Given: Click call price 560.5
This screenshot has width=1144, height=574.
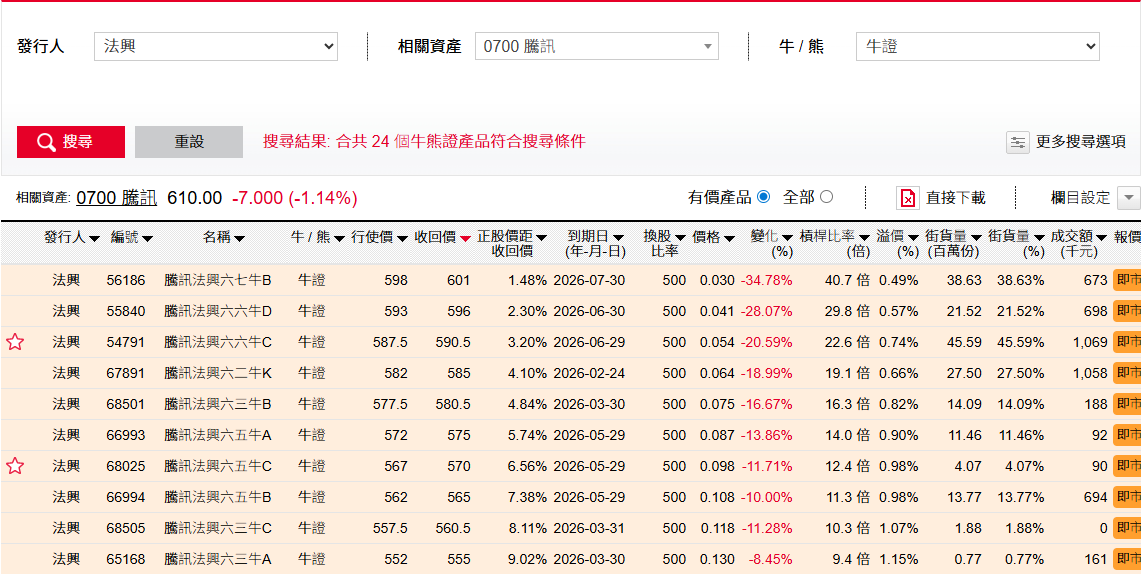Looking at the screenshot, I should (x=453, y=528).
